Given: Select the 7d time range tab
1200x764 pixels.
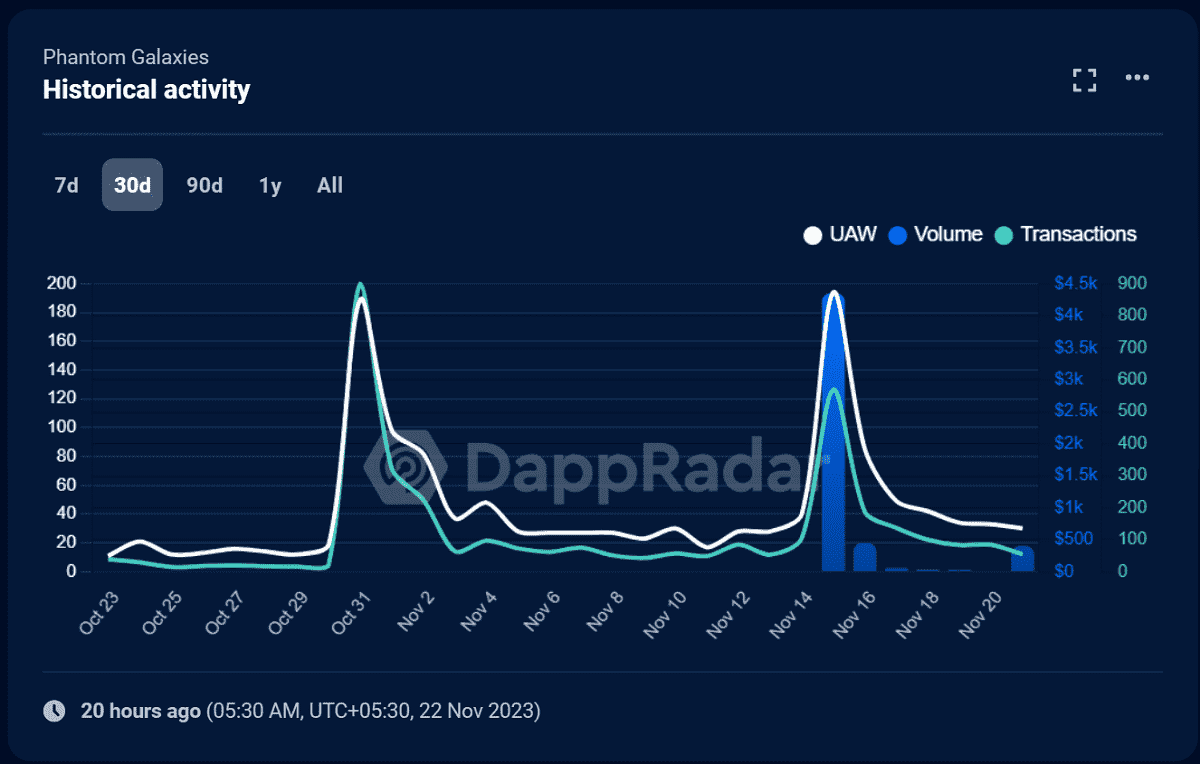Looking at the screenshot, I should [66, 185].
